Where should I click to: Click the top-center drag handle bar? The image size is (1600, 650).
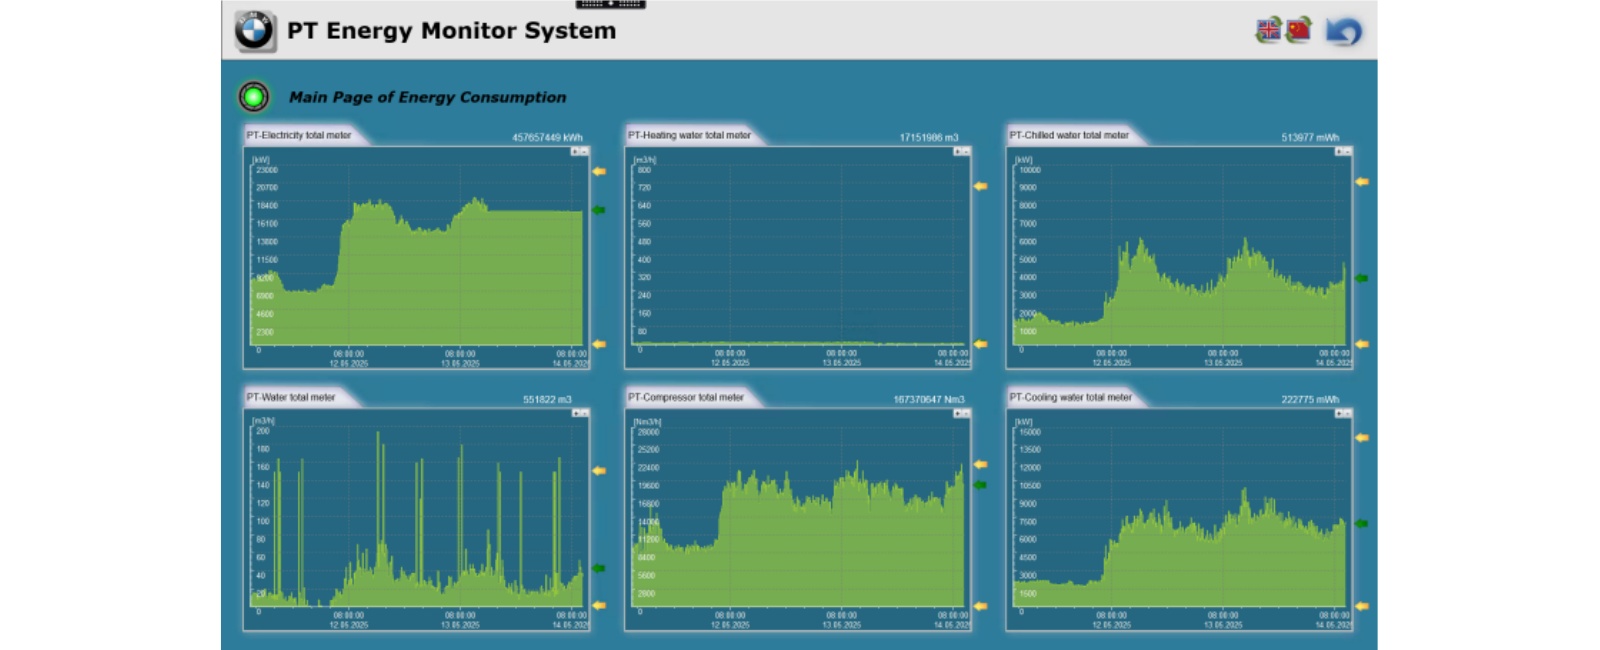[610, 4]
